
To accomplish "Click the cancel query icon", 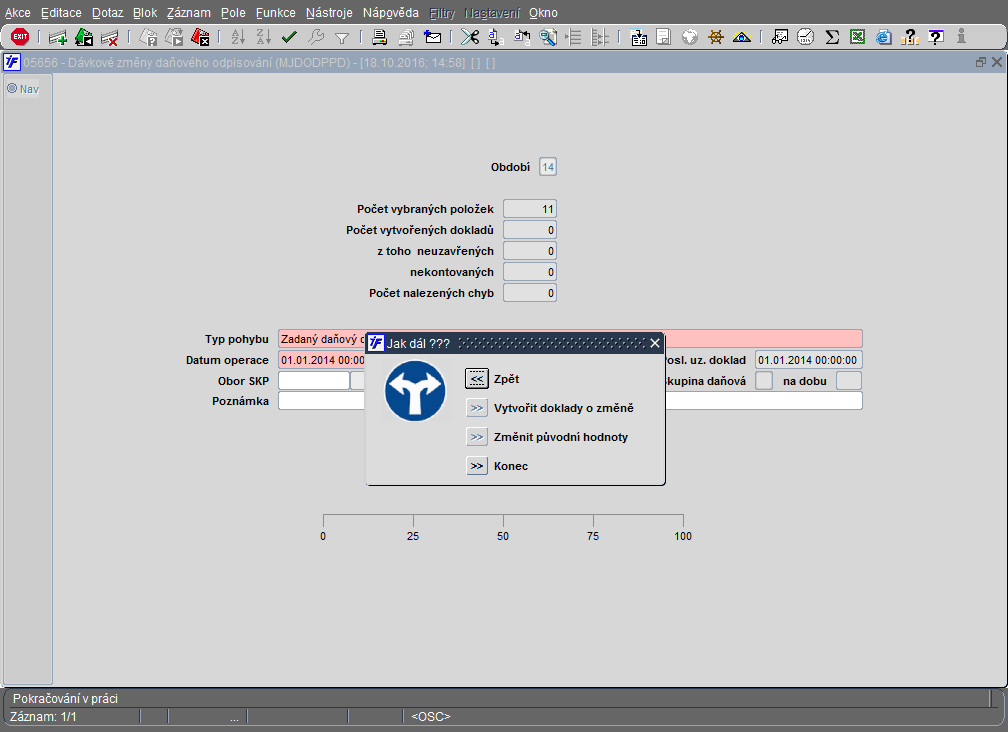I will pyautogui.click(x=200, y=37).
